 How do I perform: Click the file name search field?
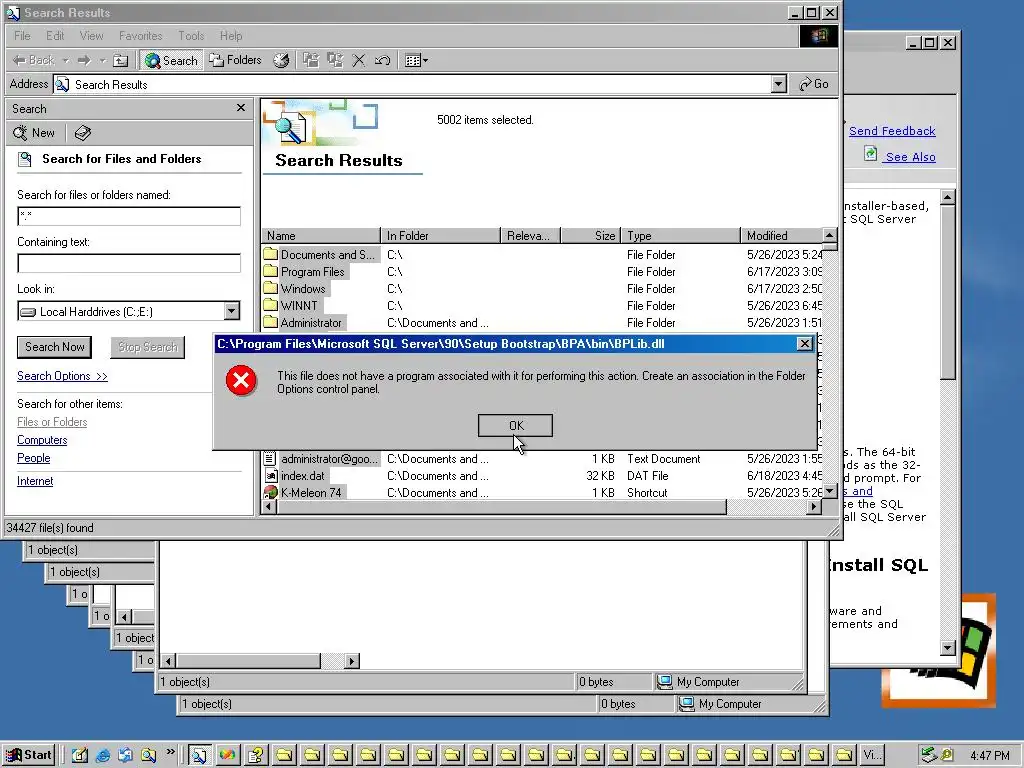(x=129, y=216)
